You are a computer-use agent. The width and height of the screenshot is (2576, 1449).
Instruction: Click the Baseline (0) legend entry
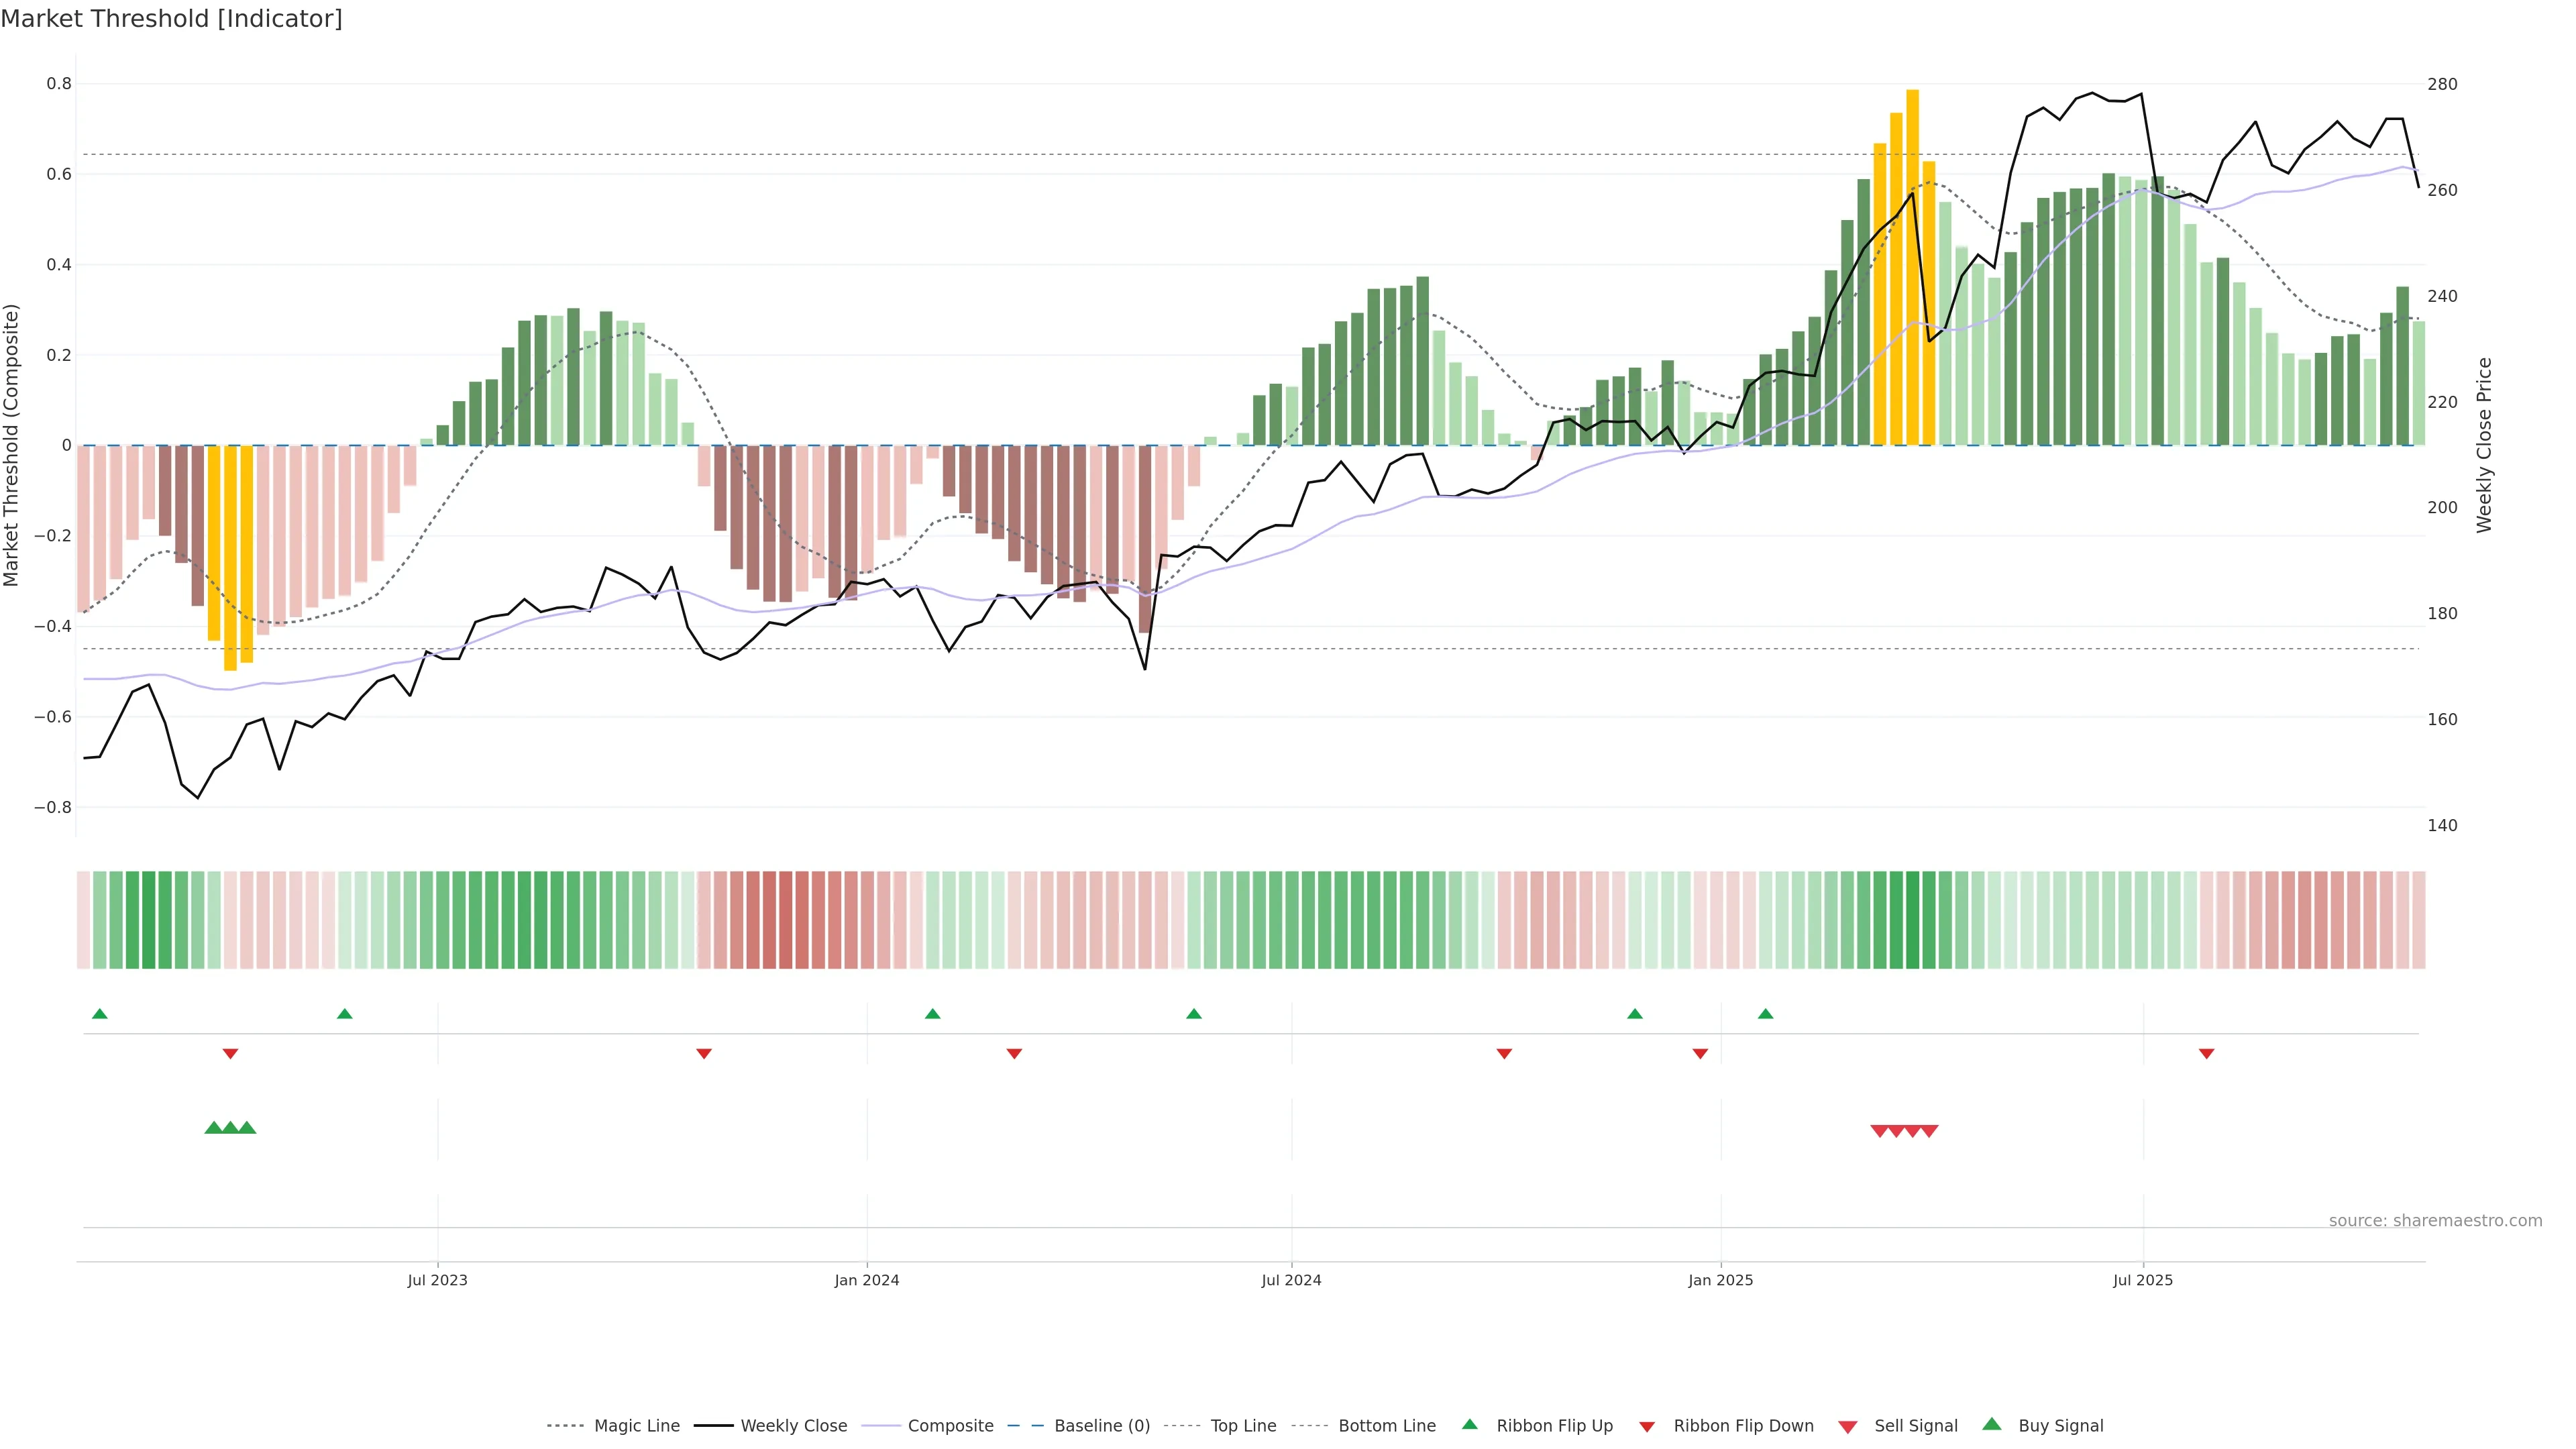point(1101,1426)
